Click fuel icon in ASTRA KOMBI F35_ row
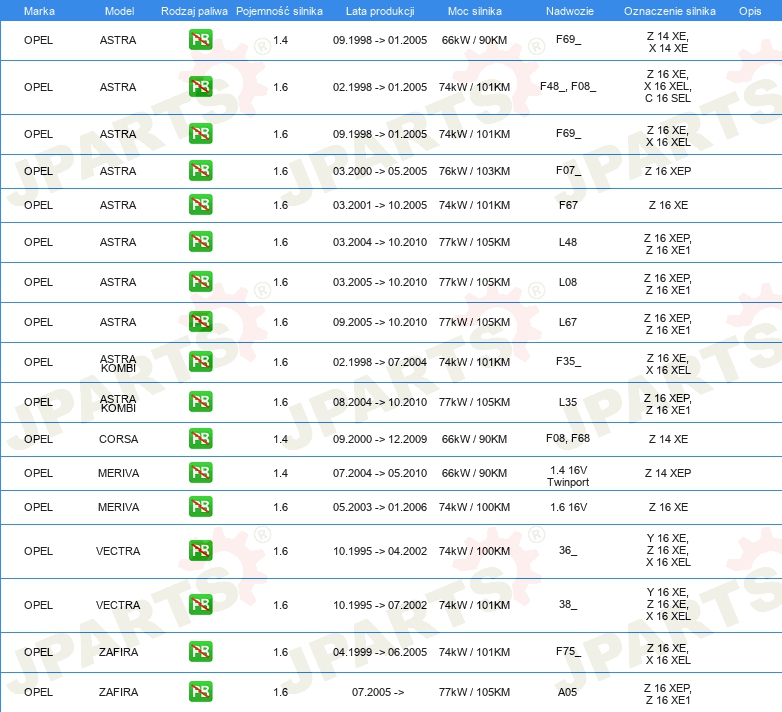Image resolution: width=782 pixels, height=712 pixels. (200, 361)
